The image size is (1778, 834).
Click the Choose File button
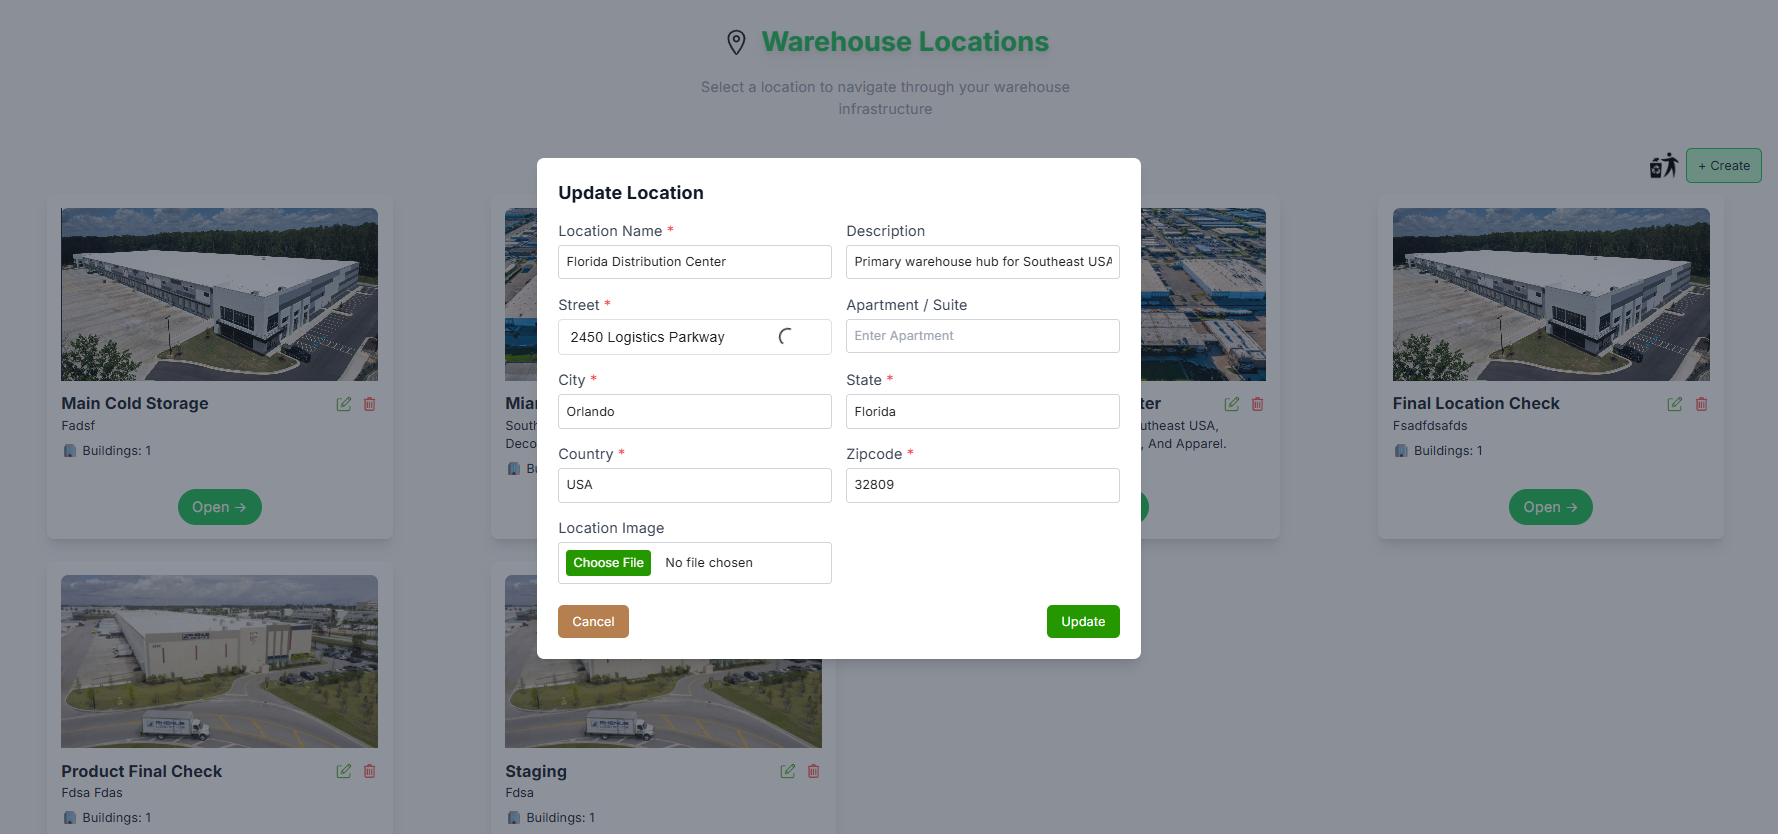608,563
